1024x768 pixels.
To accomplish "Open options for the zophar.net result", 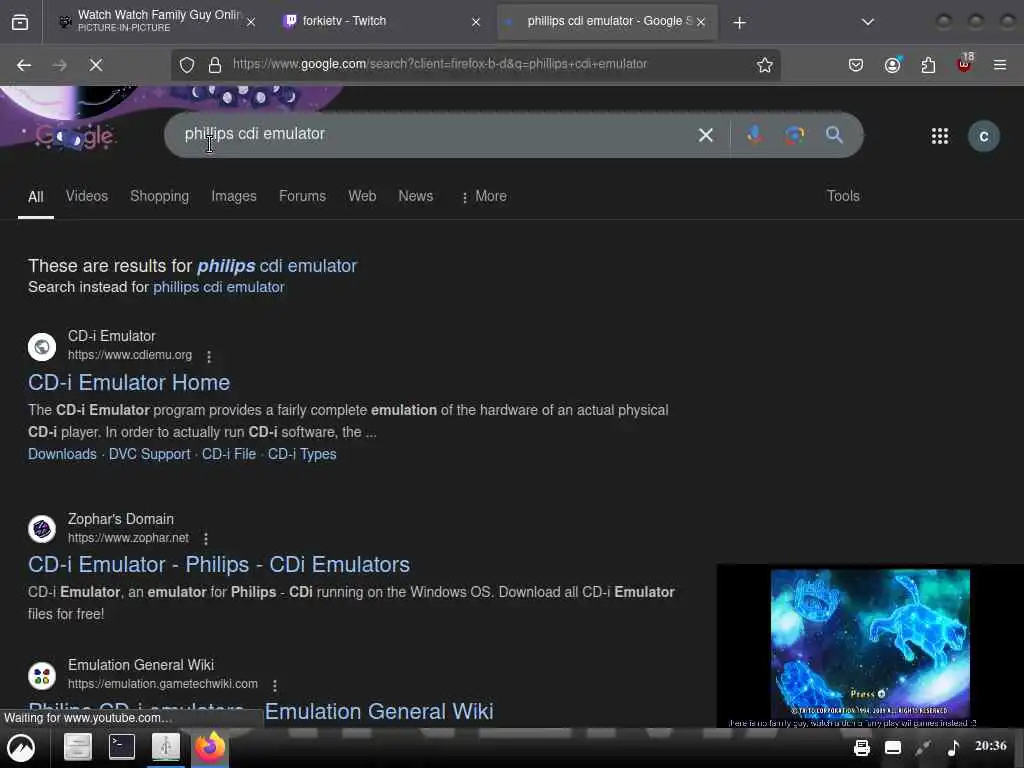I will coord(206,539).
